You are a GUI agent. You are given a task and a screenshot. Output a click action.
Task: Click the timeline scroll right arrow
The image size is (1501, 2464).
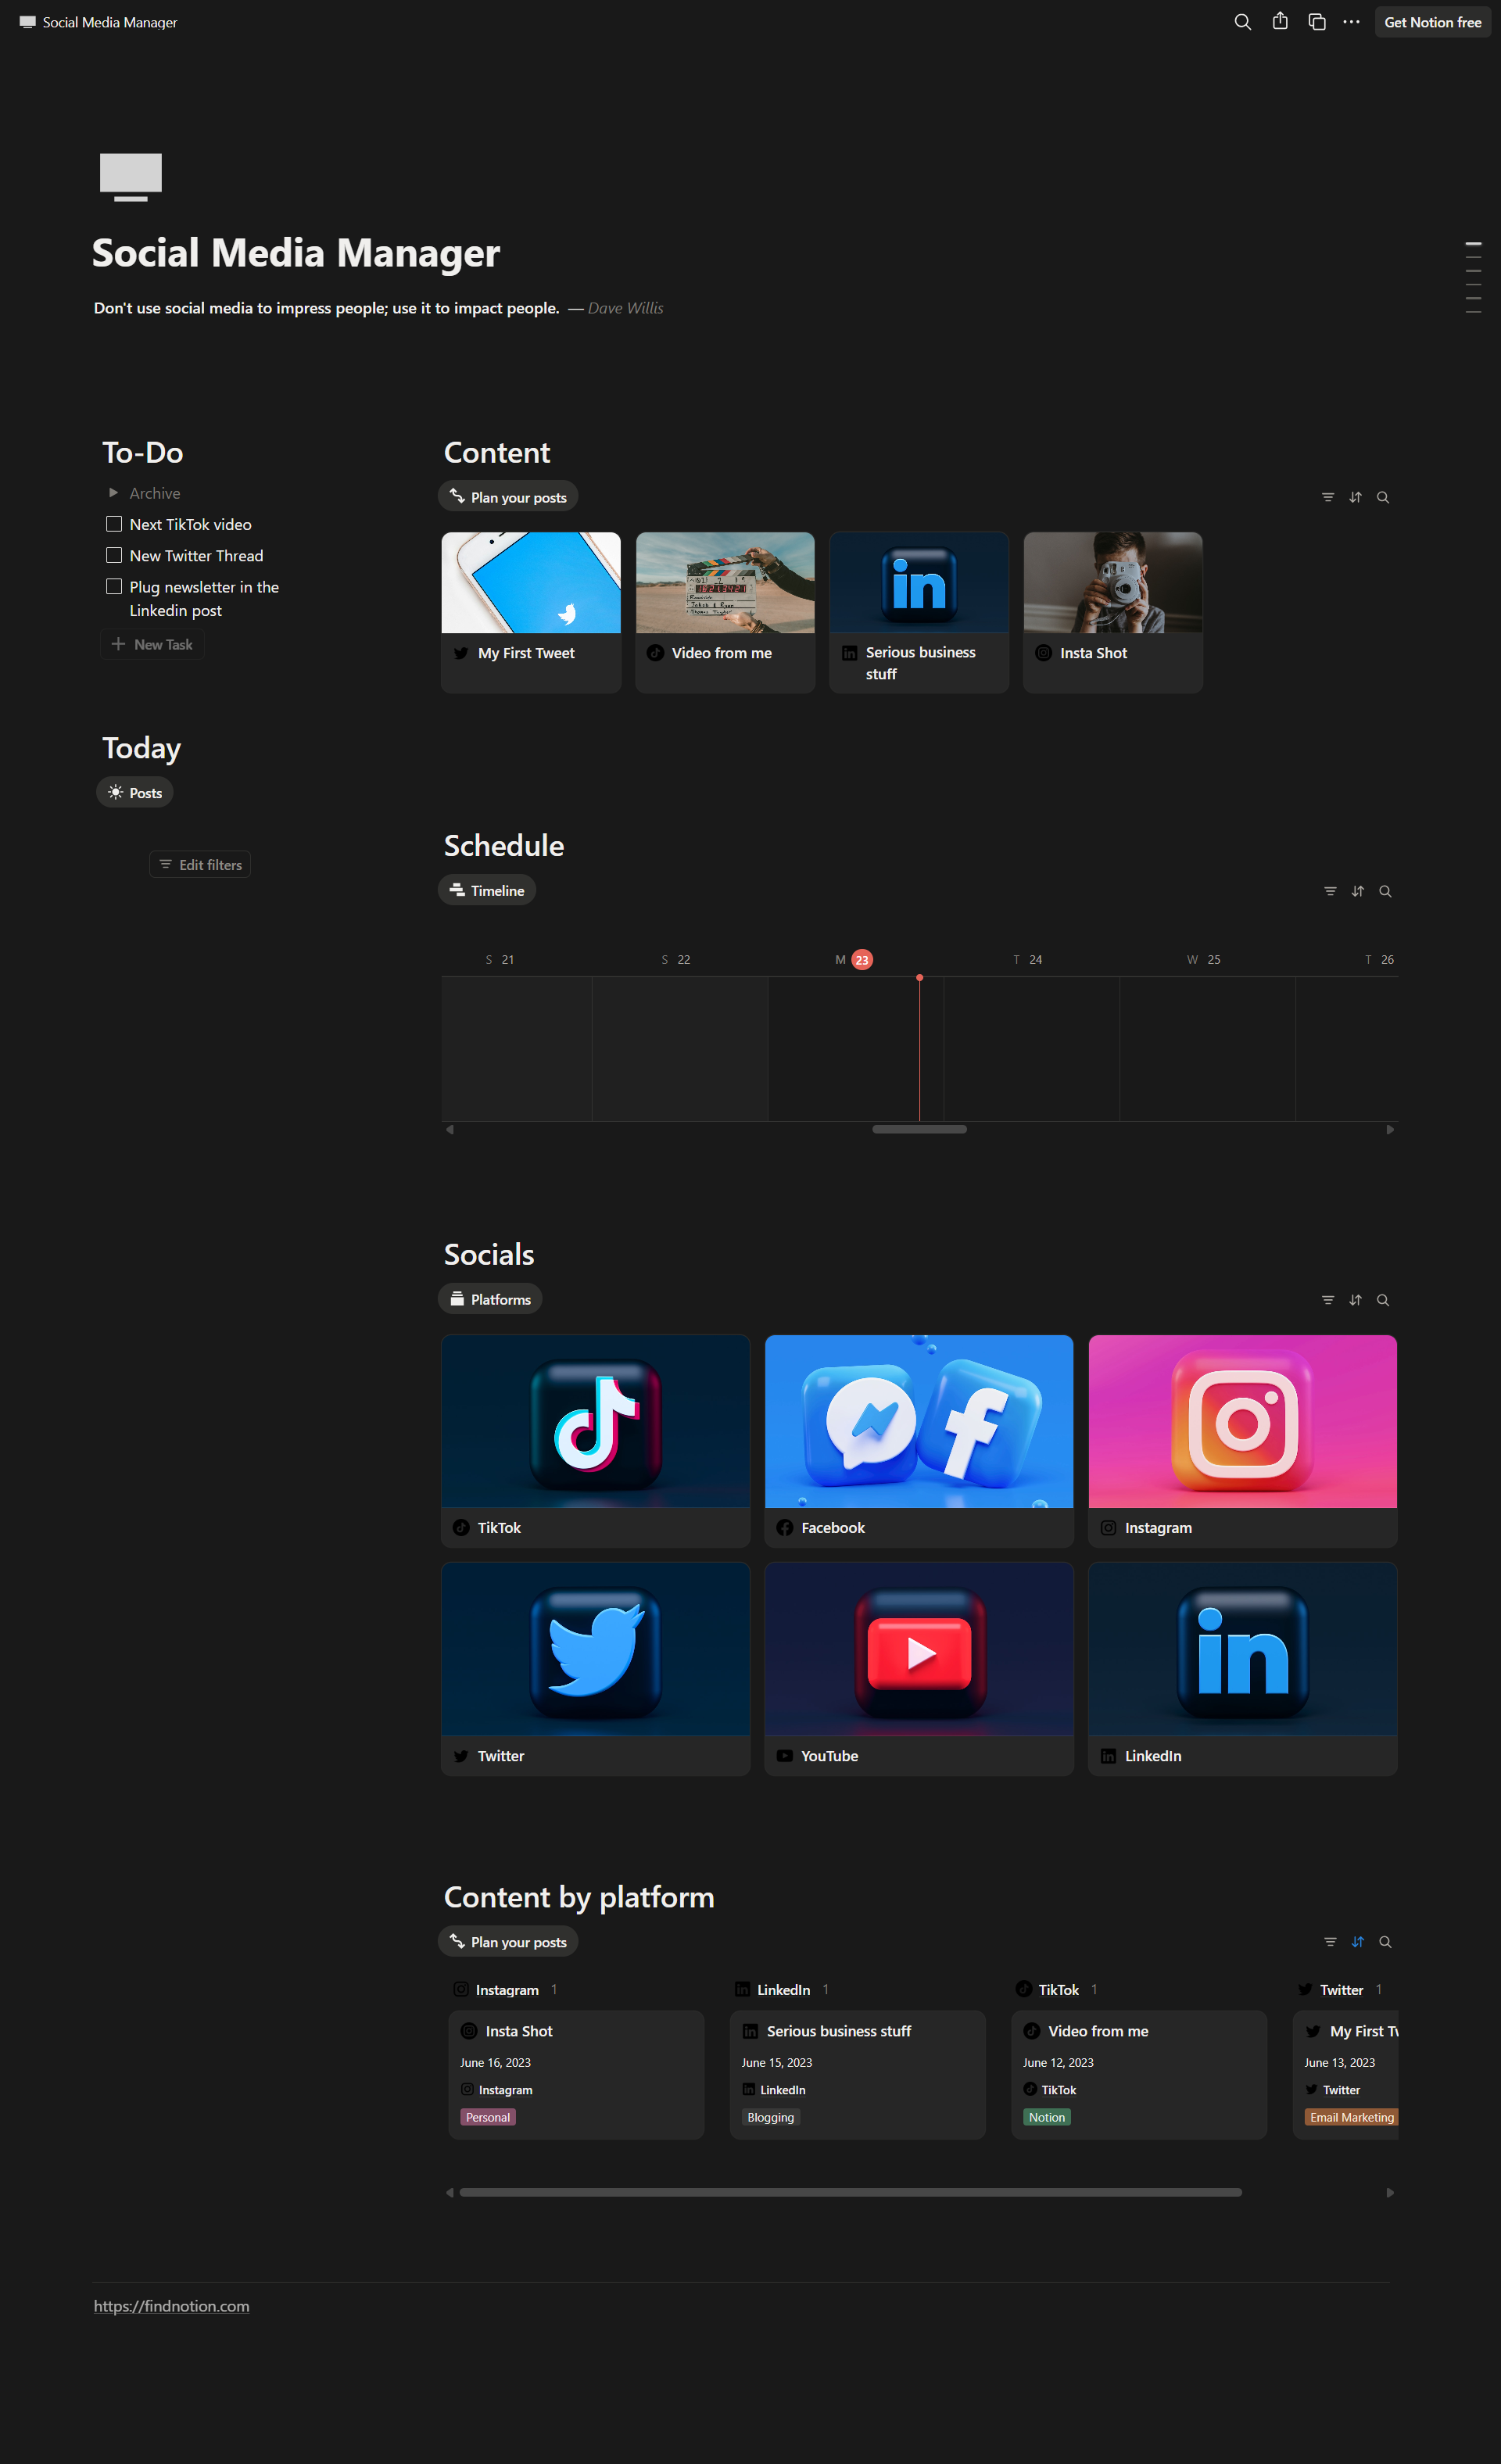click(1390, 1129)
